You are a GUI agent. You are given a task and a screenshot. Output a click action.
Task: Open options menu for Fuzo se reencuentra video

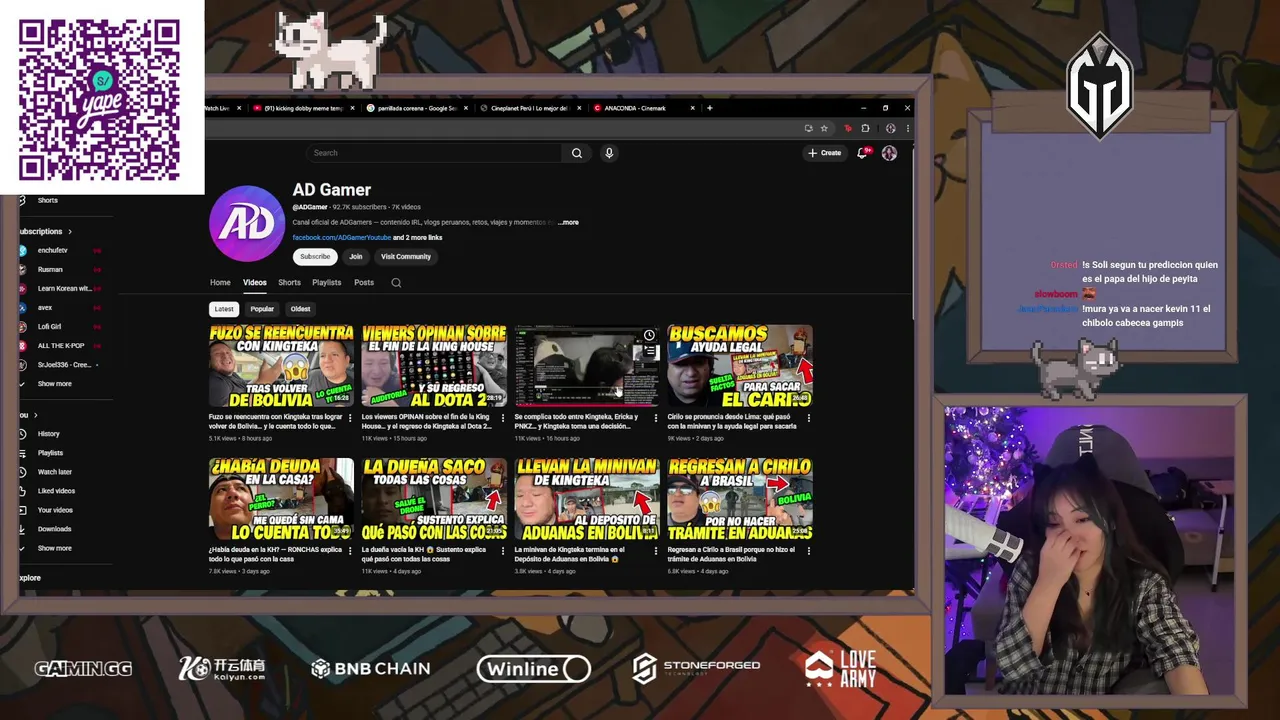click(350, 418)
